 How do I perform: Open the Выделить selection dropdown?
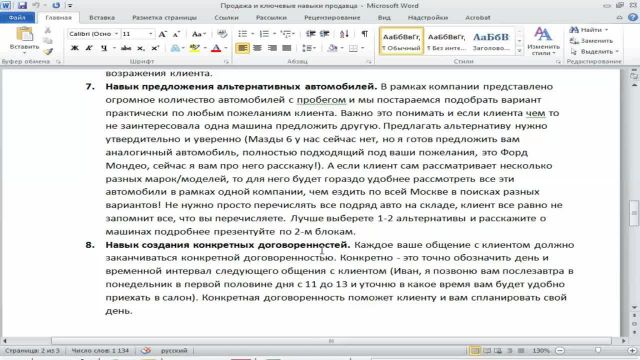595,51
